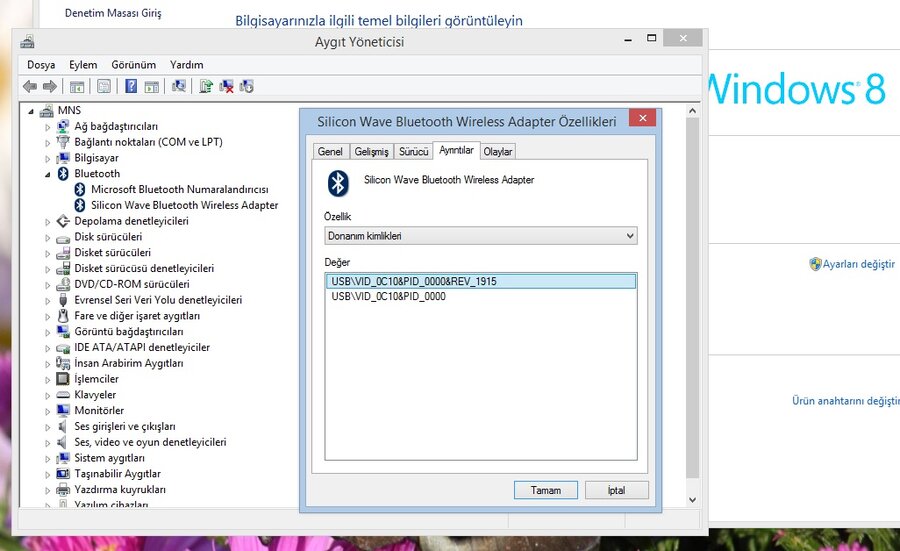Click the MNS computer icon
This screenshot has width=900, height=551.
click(x=46, y=110)
